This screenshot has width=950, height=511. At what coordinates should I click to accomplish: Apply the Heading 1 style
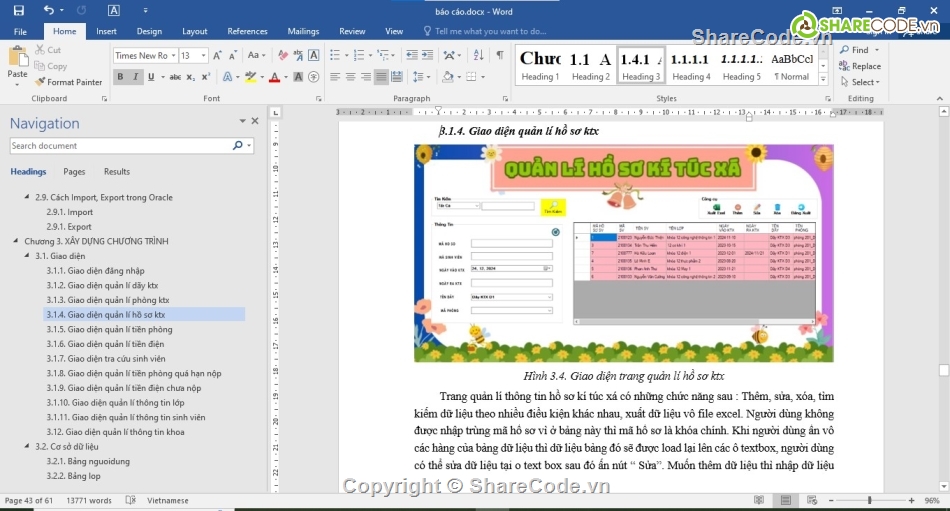pos(540,65)
